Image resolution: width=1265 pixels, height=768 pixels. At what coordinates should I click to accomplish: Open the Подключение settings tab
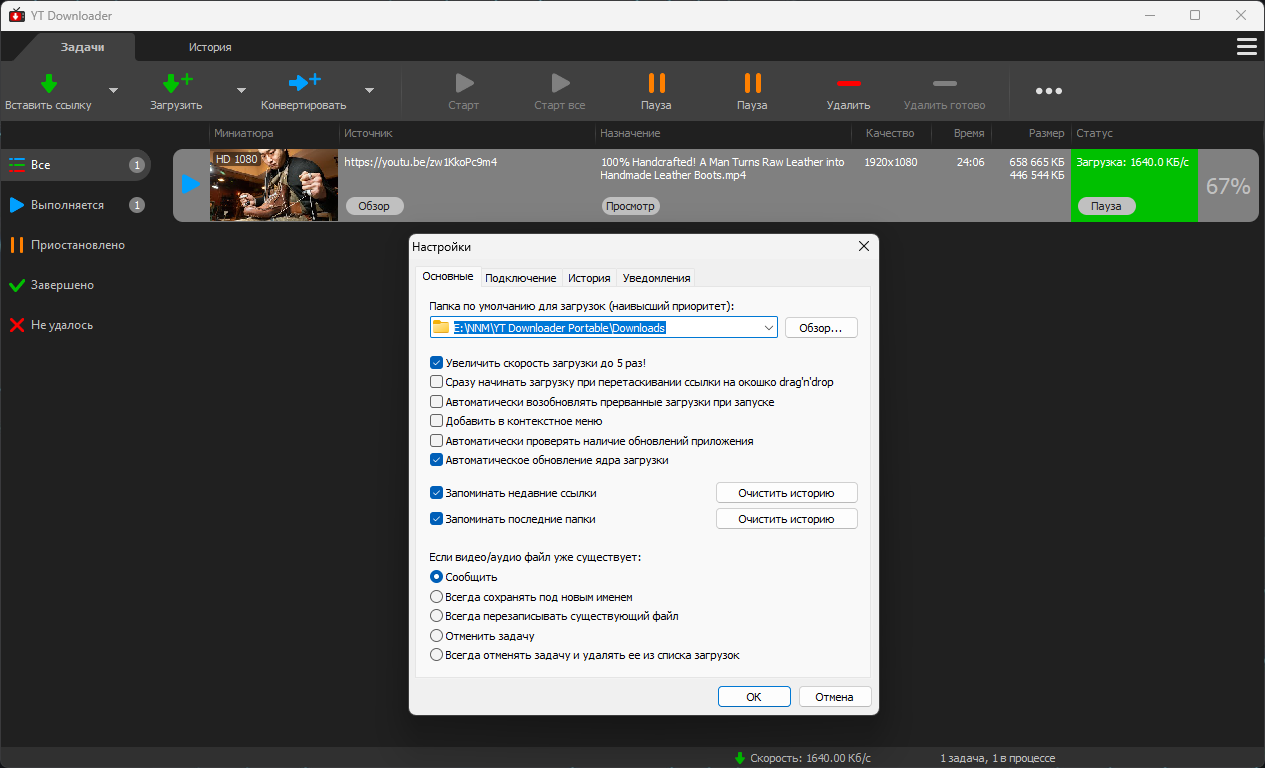click(x=521, y=278)
